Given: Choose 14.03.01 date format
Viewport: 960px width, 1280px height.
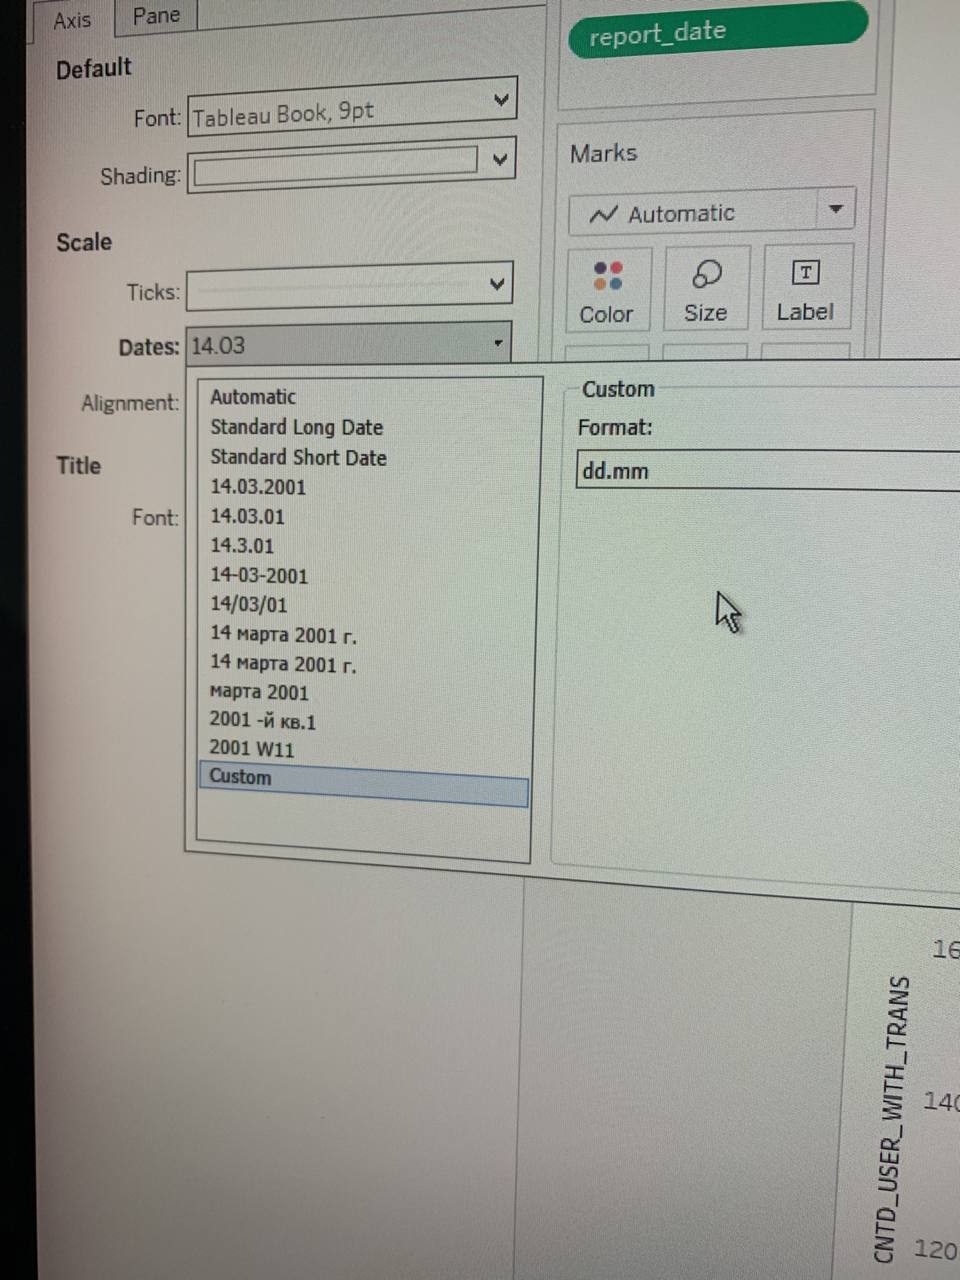Looking at the screenshot, I should 247,517.
